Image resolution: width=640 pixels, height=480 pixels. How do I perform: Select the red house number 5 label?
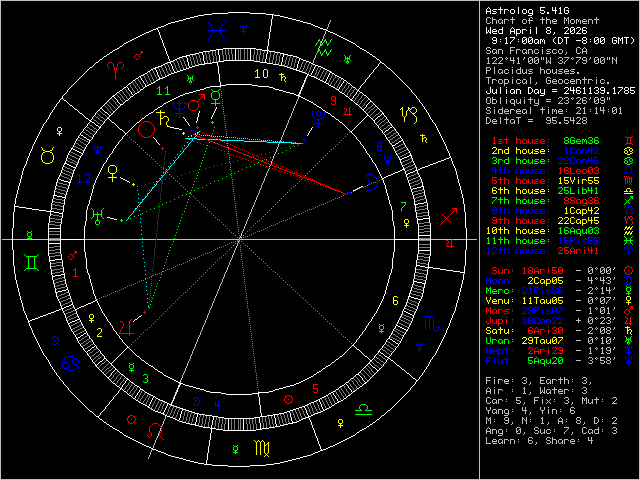[315, 389]
